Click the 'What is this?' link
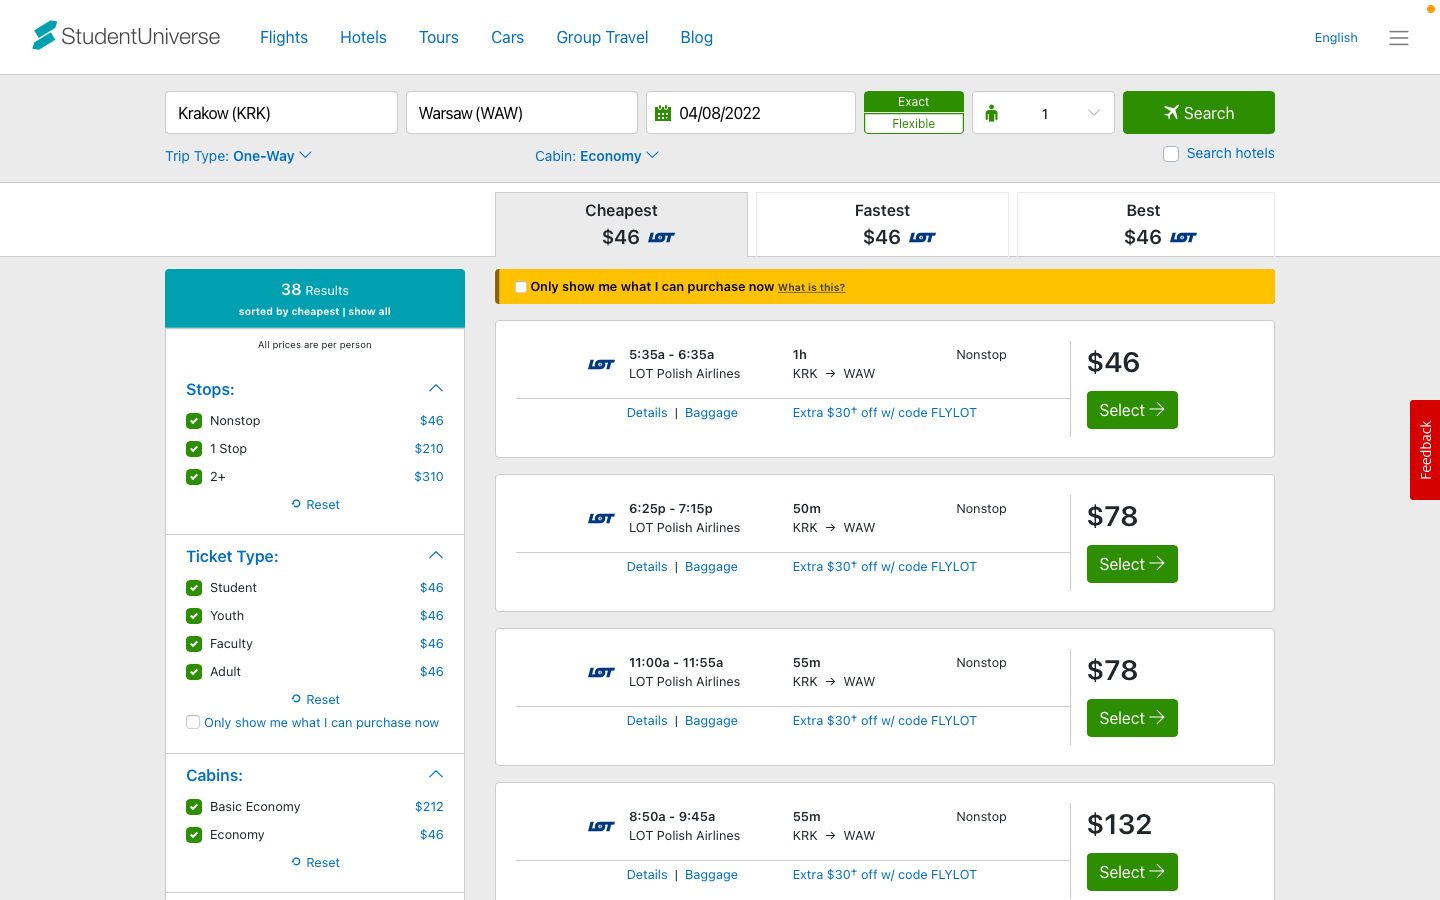Image resolution: width=1440 pixels, height=900 pixels. [811, 288]
